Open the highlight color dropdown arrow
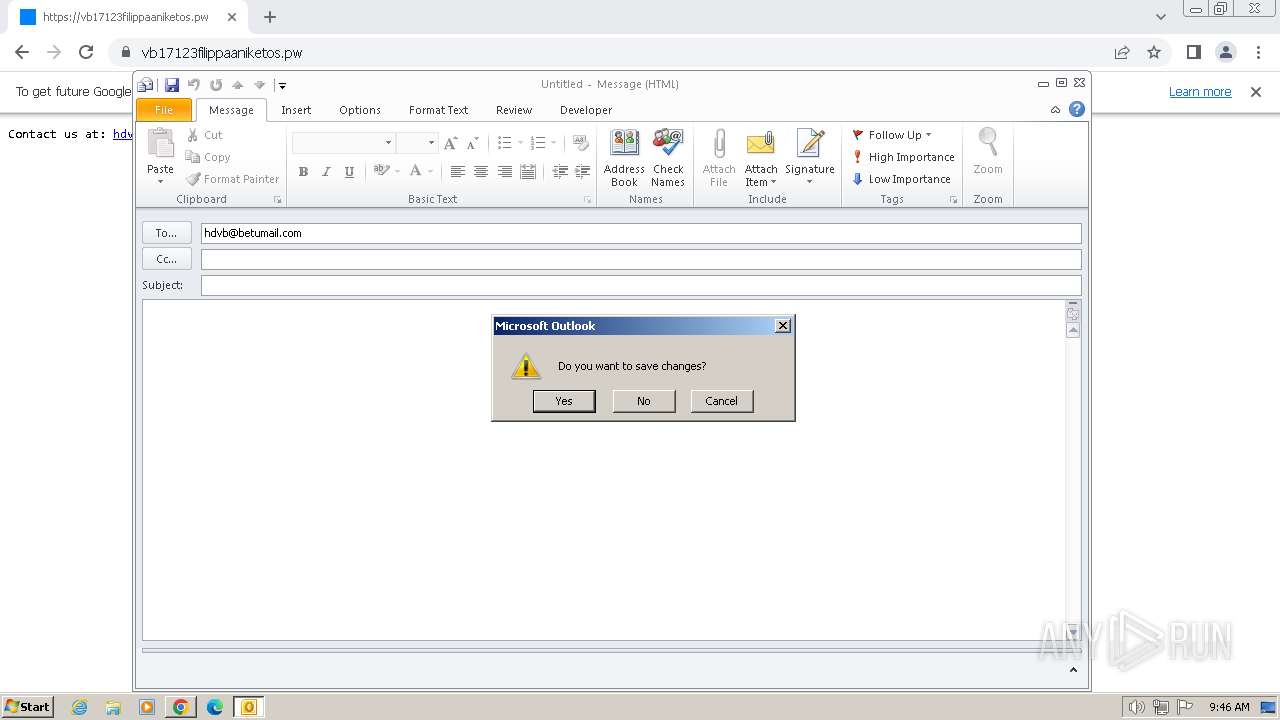The width and height of the screenshot is (1280, 720). [x=397, y=172]
